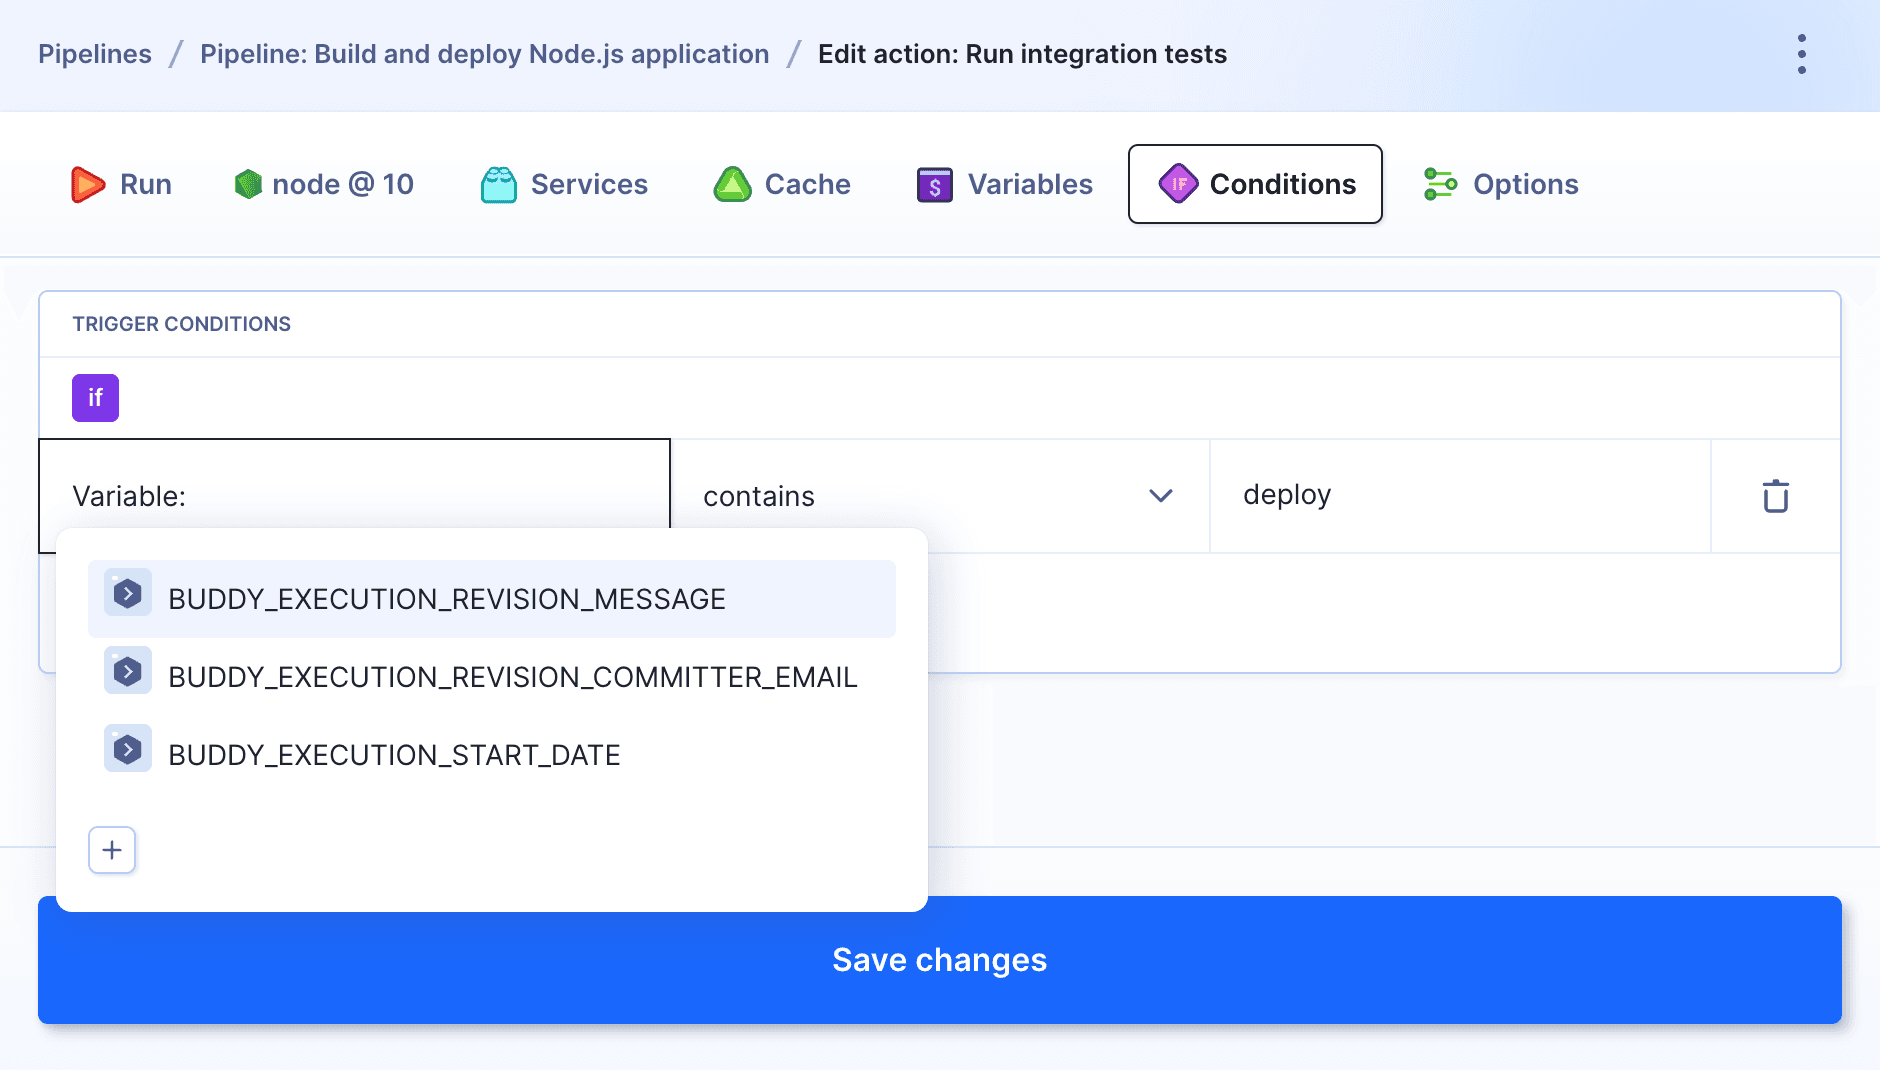Click the purple IF Conditions icon
The image size is (1880, 1070).
1180,184
